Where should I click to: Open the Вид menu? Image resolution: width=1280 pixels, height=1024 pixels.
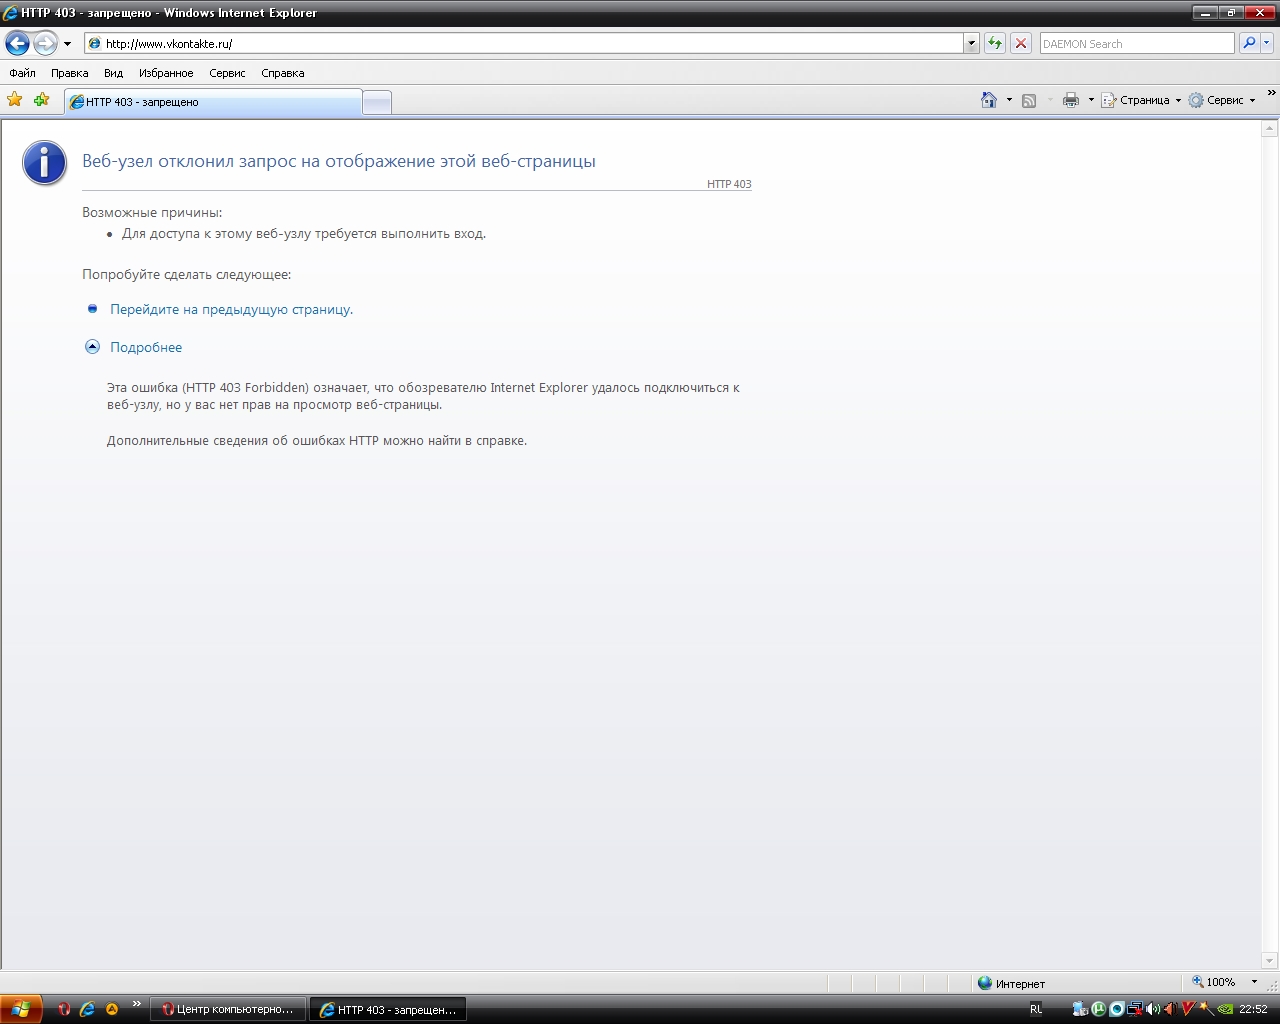point(113,73)
